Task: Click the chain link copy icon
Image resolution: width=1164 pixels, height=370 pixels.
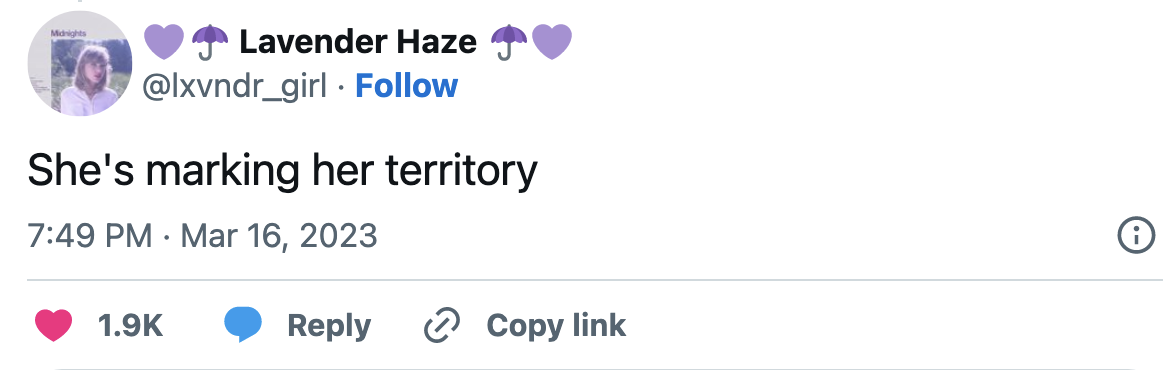Action: pos(442,325)
